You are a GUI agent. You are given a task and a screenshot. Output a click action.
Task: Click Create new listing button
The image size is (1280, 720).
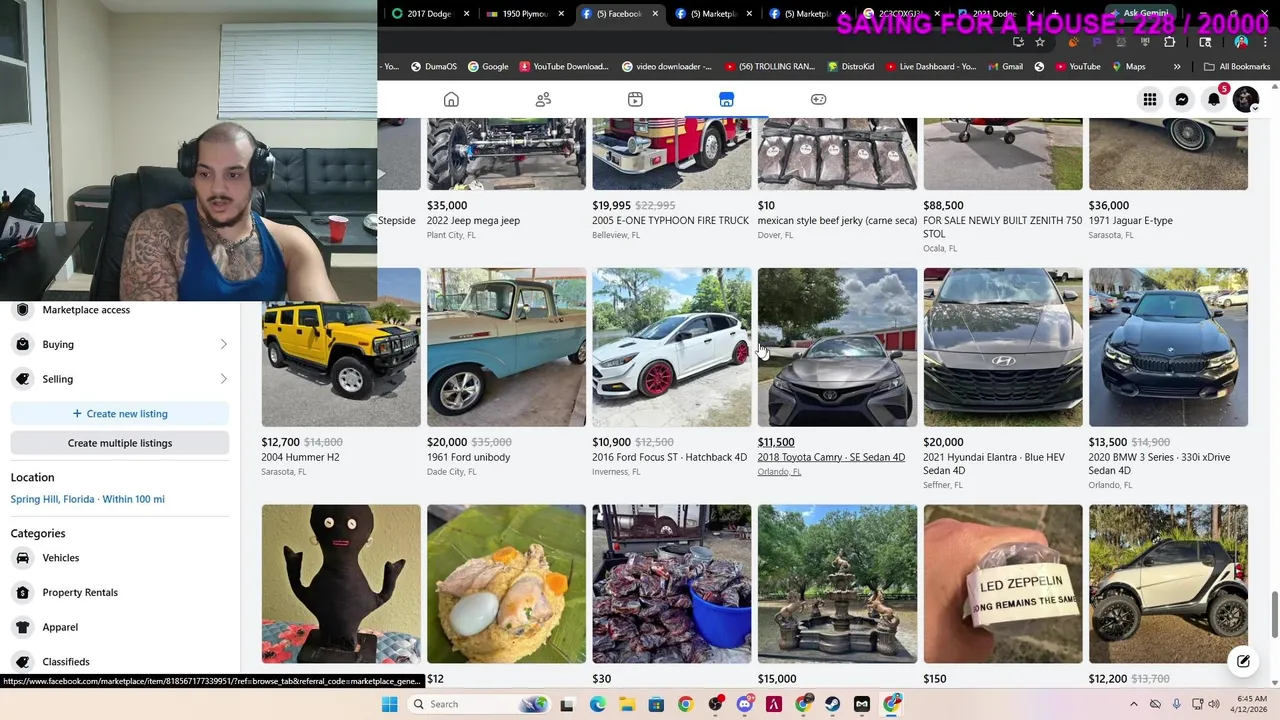tap(120, 414)
